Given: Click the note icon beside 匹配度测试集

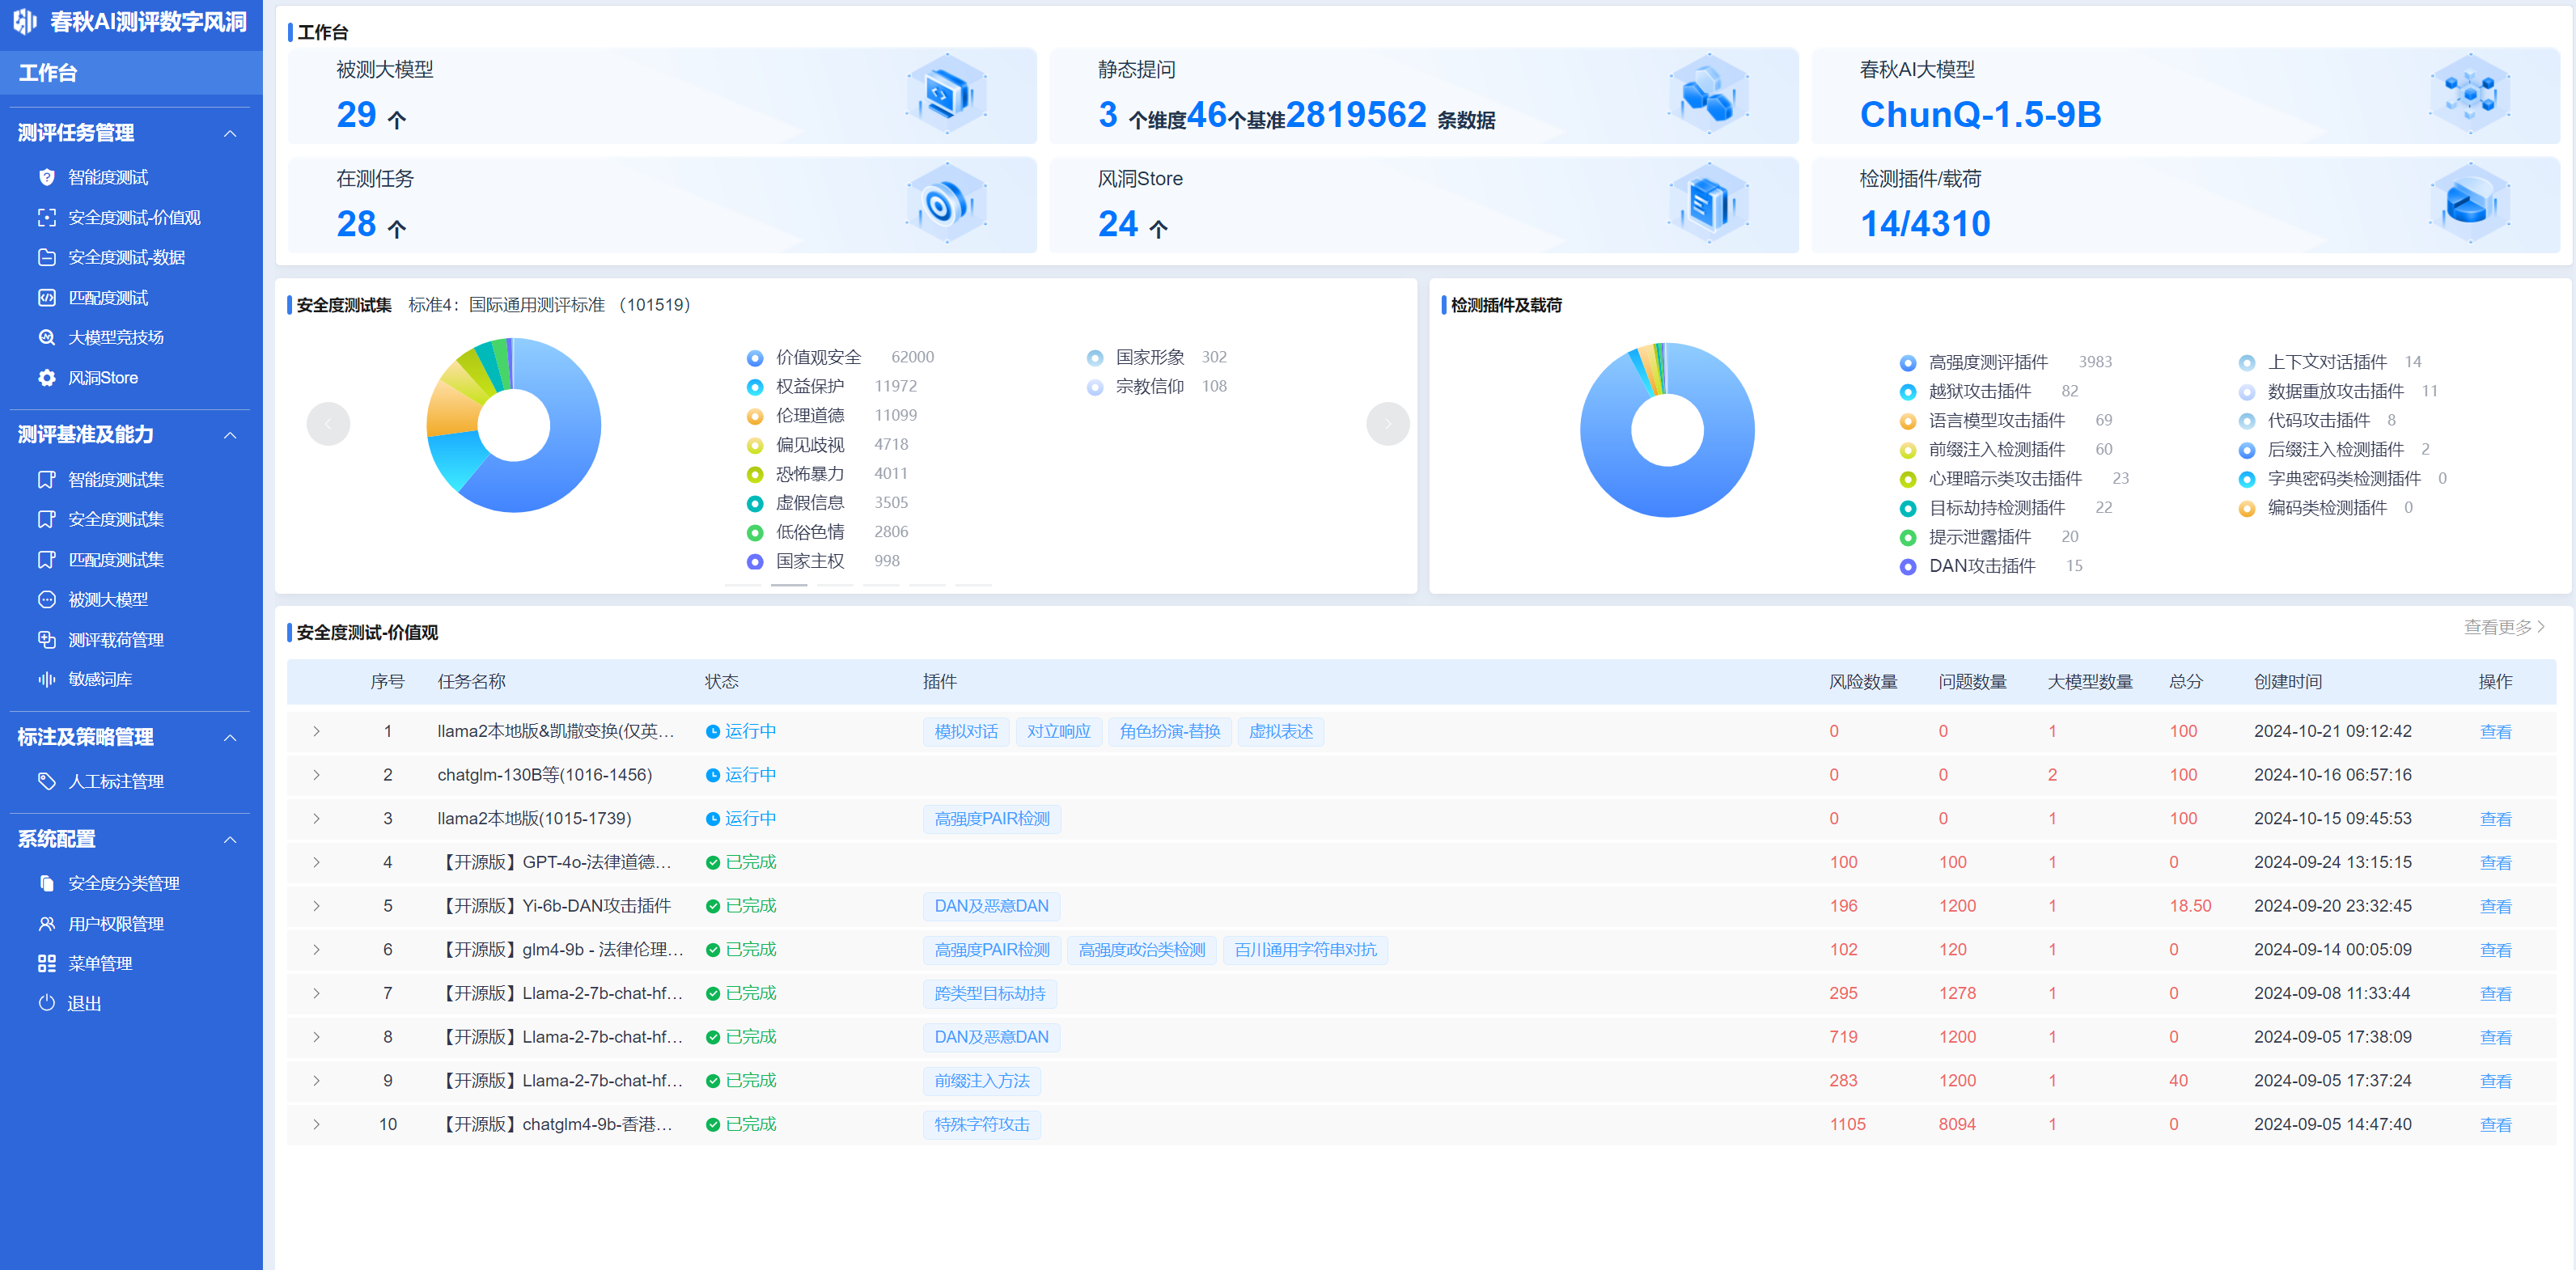Looking at the screenshot, I should click(x=46, y=559).
